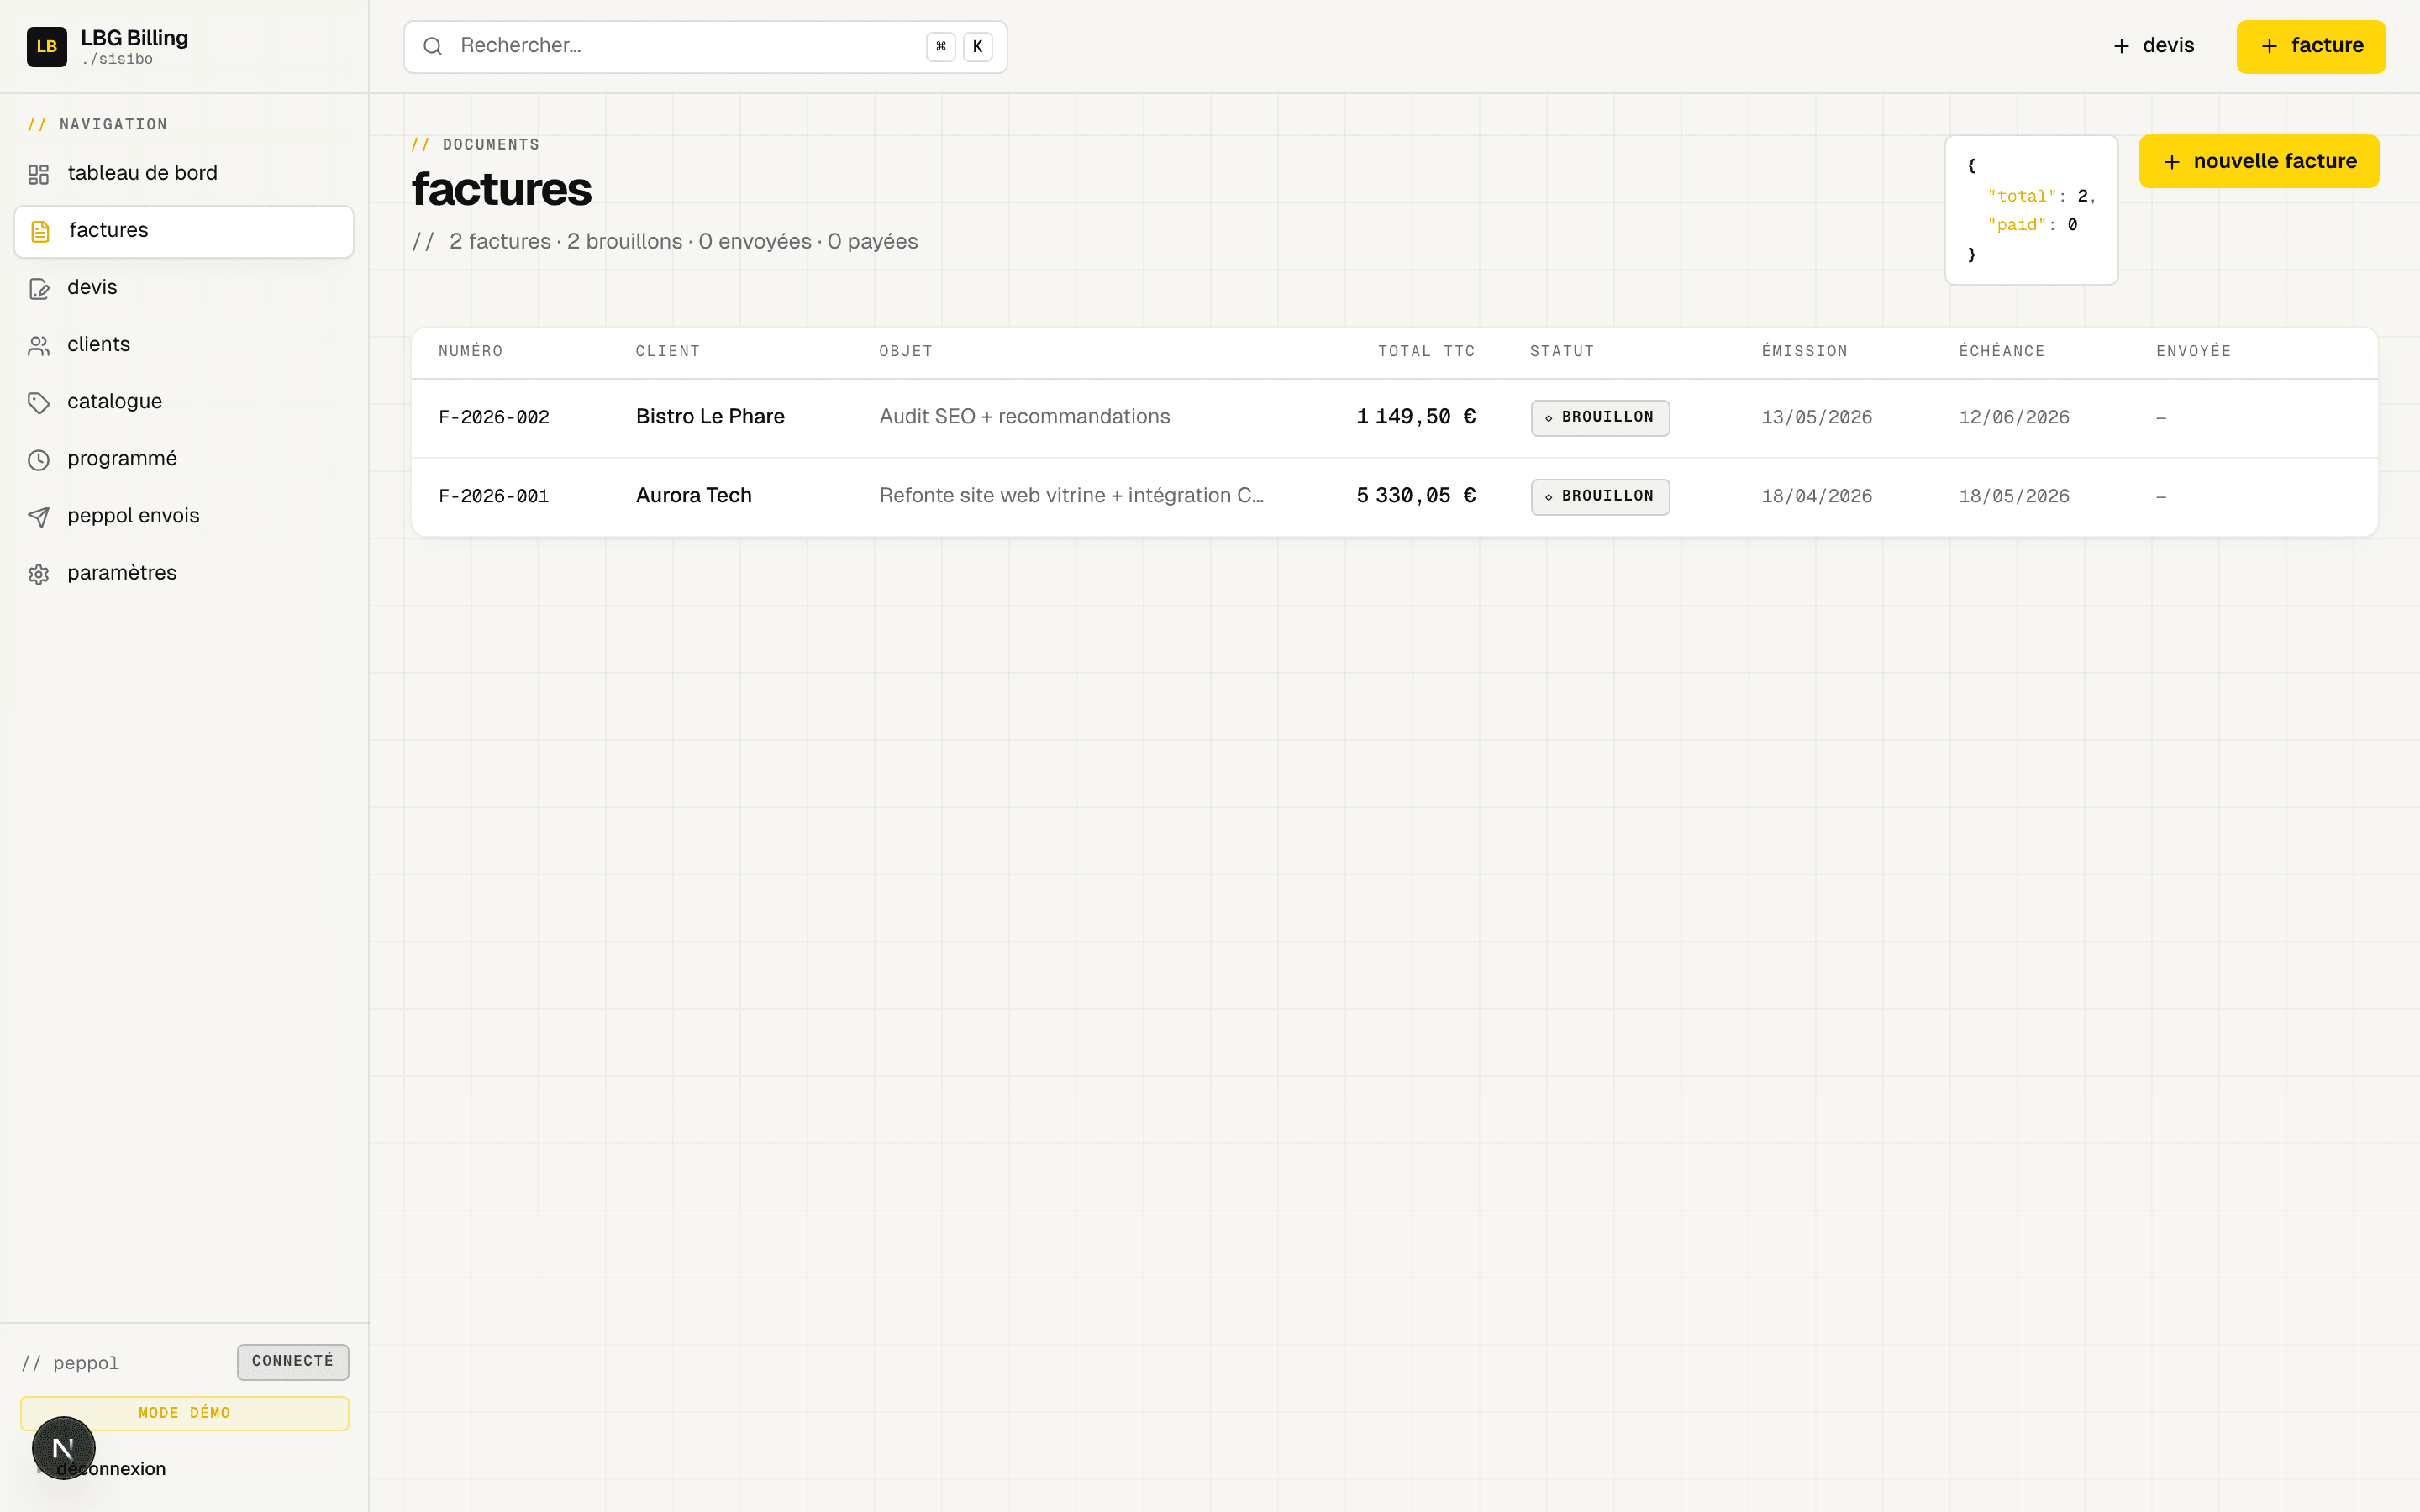2420x1512 pixels.
Task: Click emission date 13/05/2026
Action: [x=1817, y=417]
